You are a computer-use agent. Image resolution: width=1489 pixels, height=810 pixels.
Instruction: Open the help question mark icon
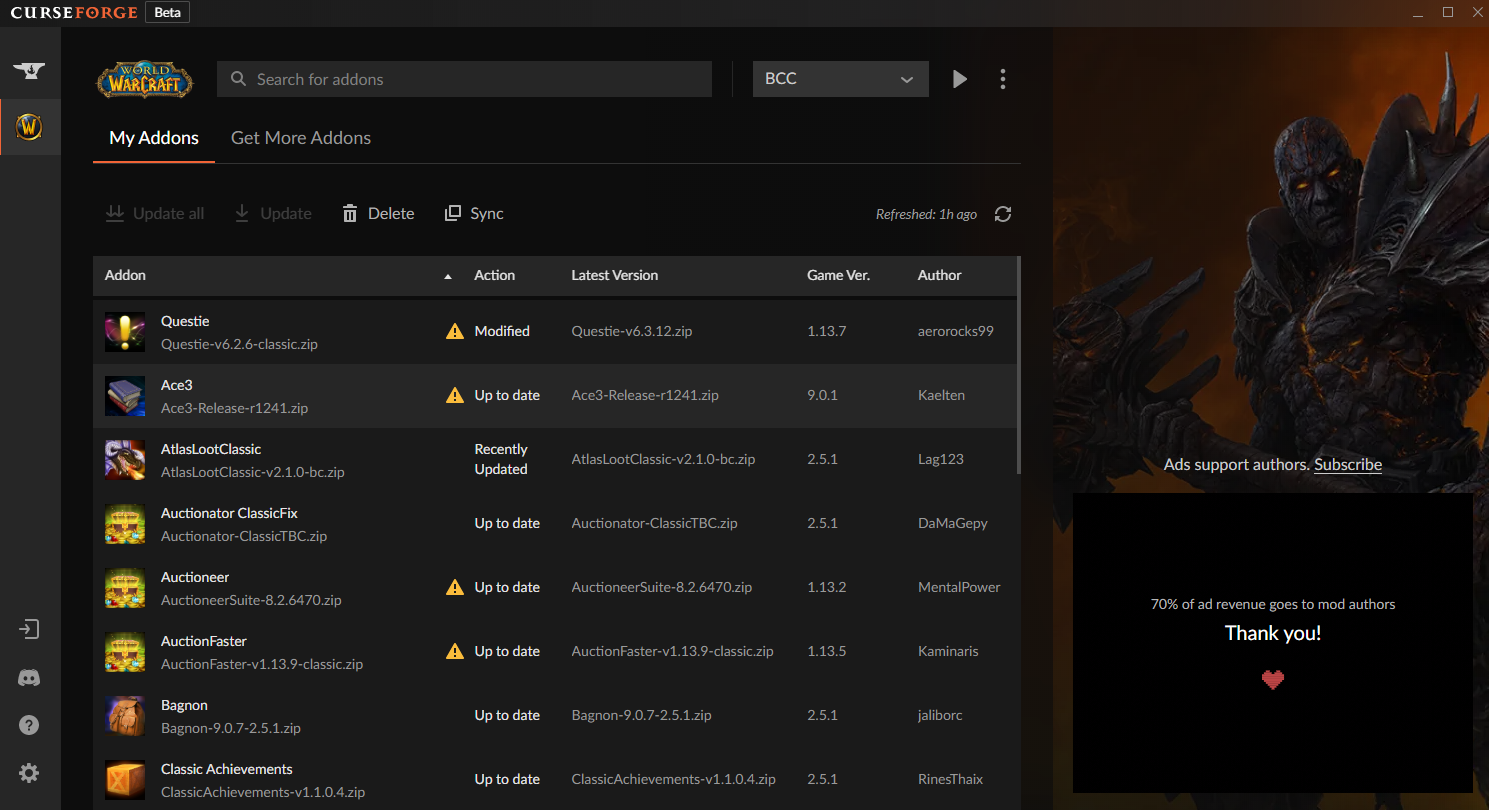coord(29,725)
